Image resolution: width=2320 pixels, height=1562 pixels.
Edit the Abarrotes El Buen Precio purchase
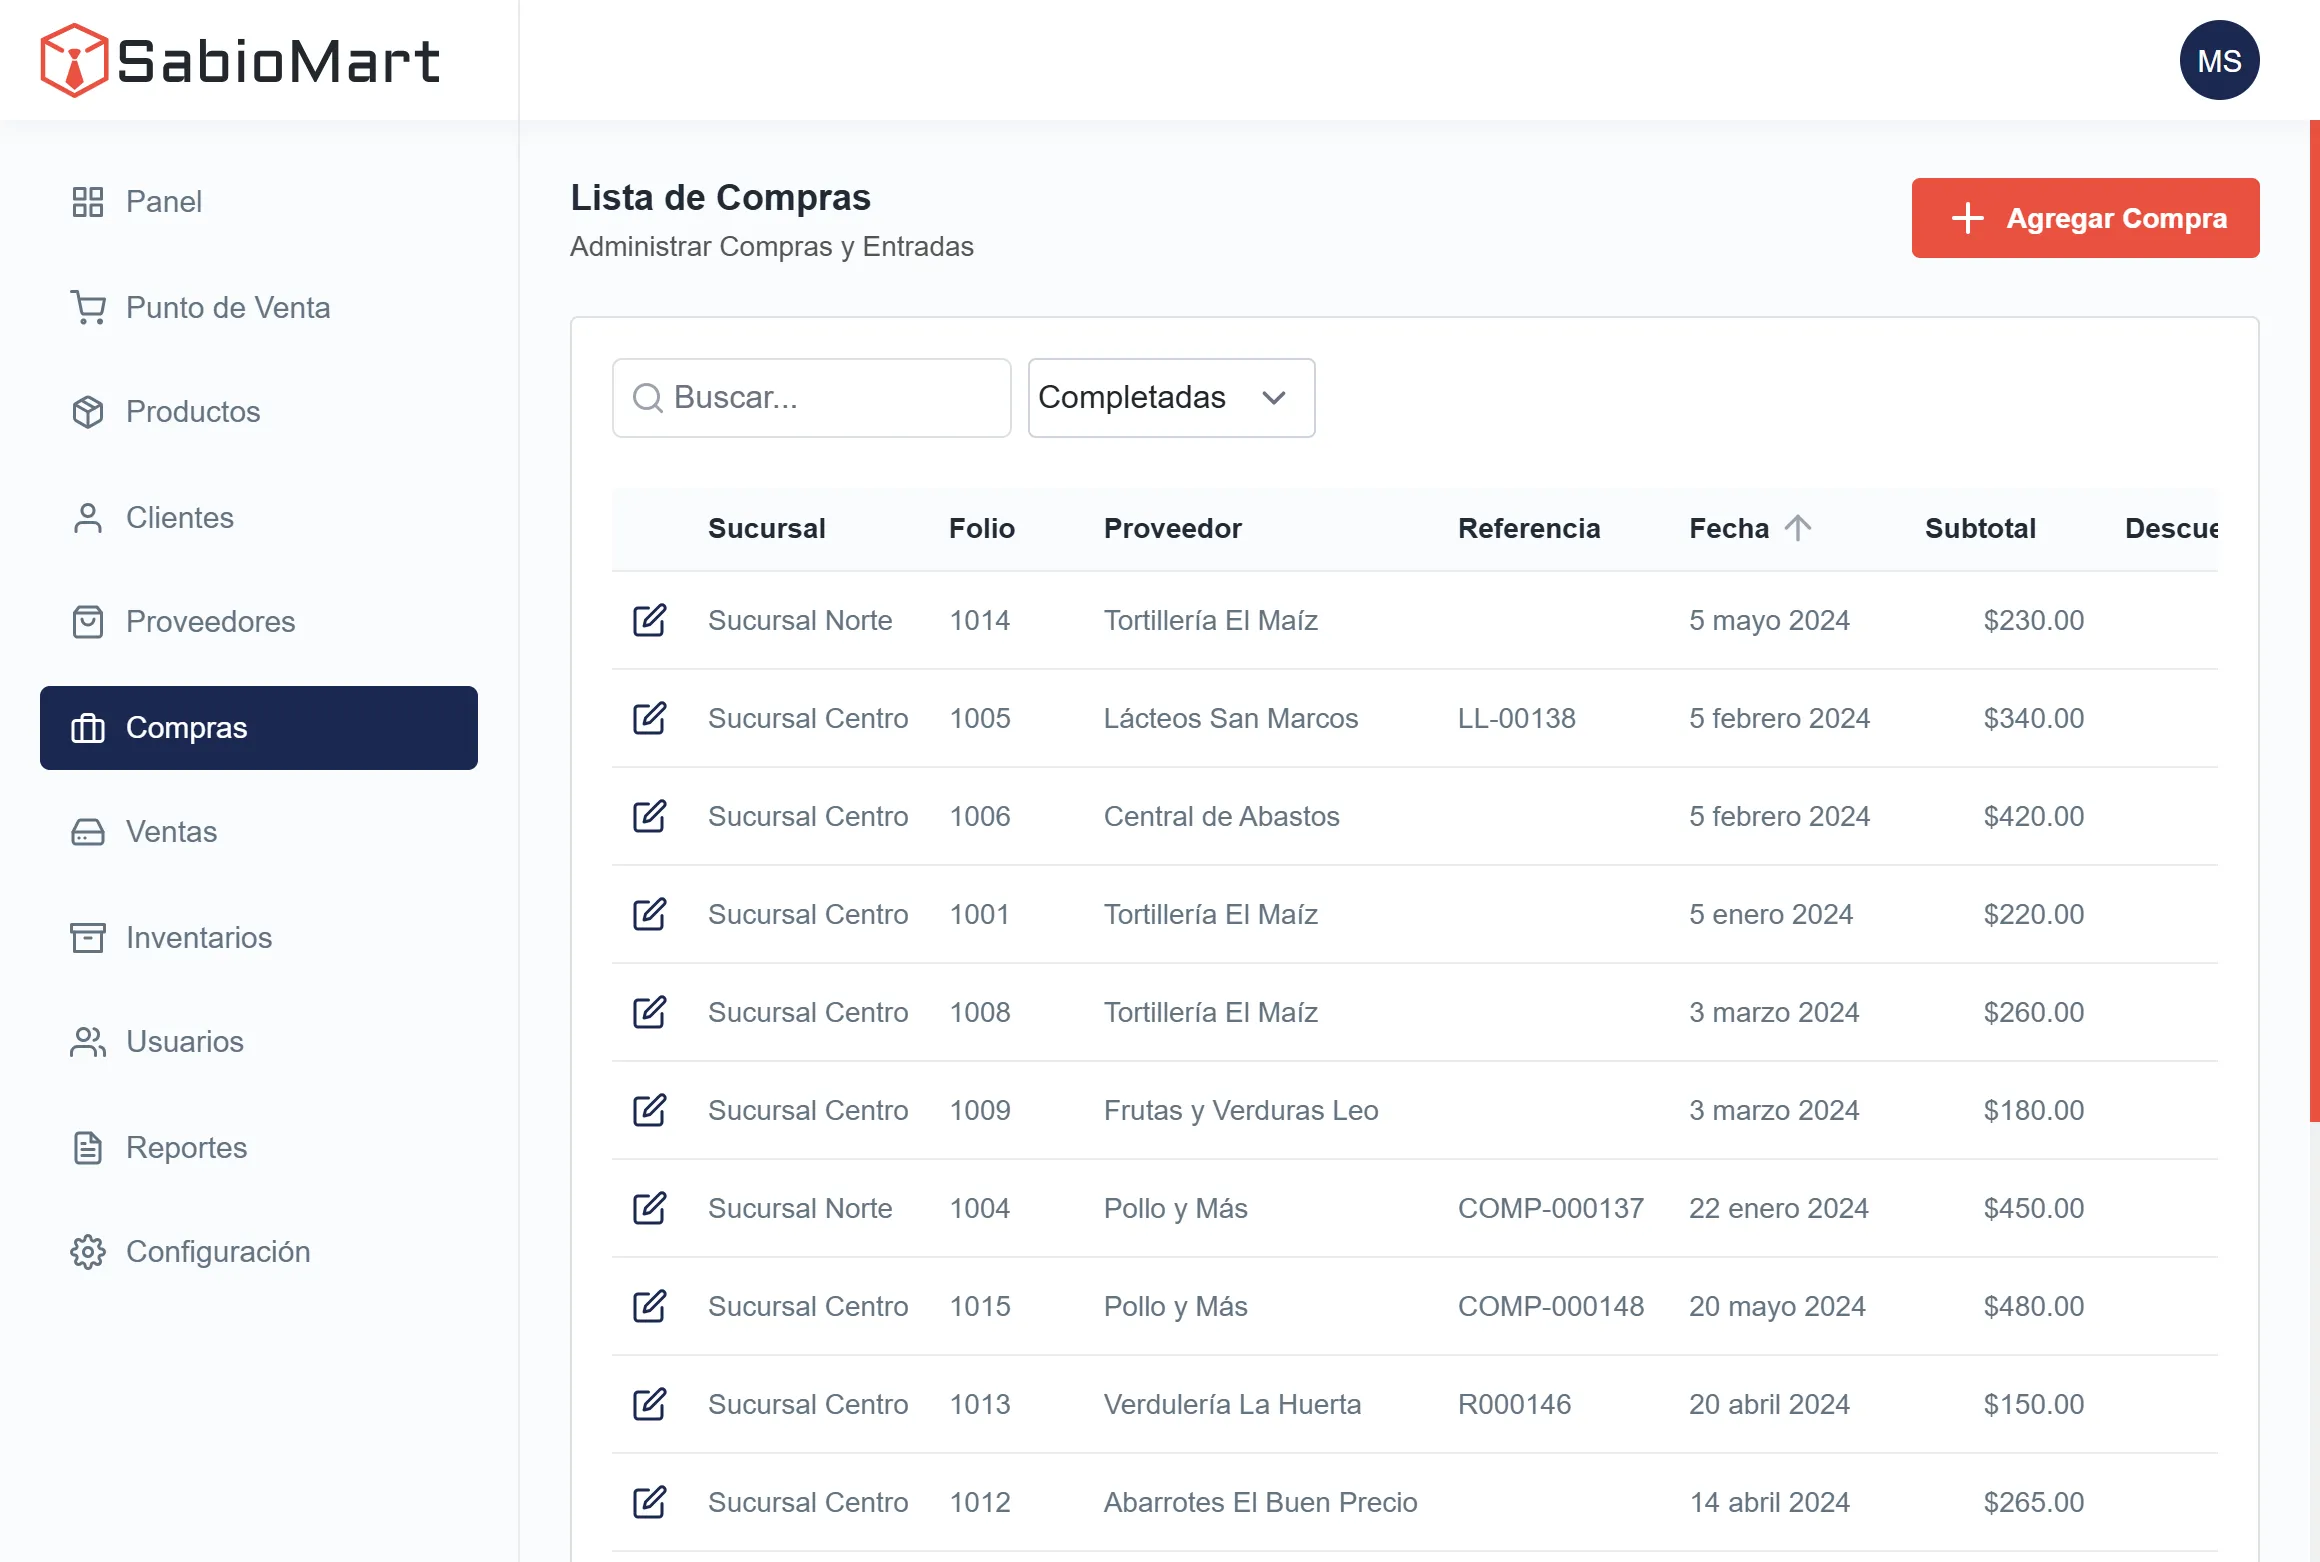[649, 1502]
